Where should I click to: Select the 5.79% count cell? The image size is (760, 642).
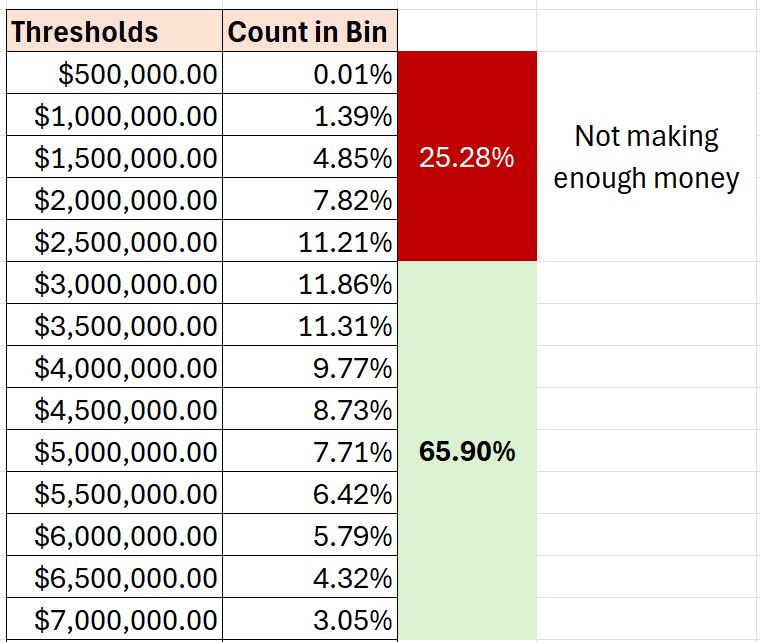[x=310, y=536]
